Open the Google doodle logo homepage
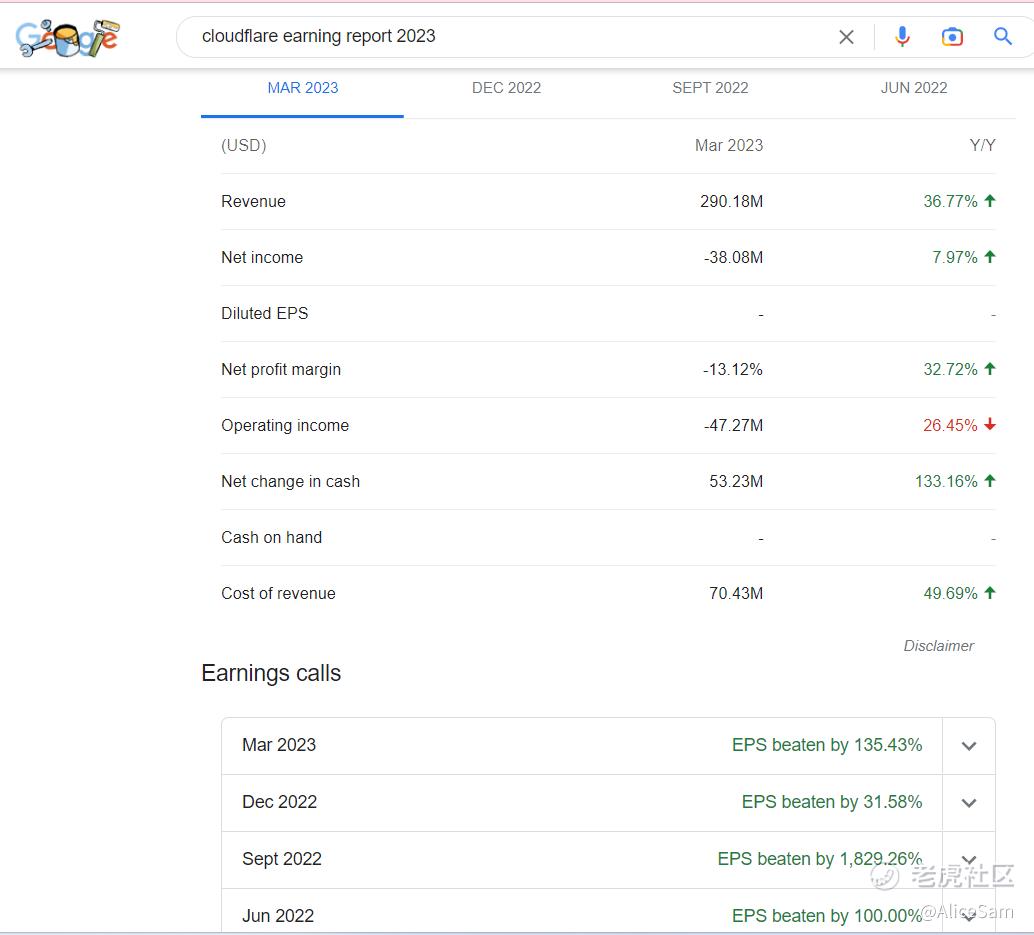This screenshot has width=1034, height=935. click(x=68, y=38)
